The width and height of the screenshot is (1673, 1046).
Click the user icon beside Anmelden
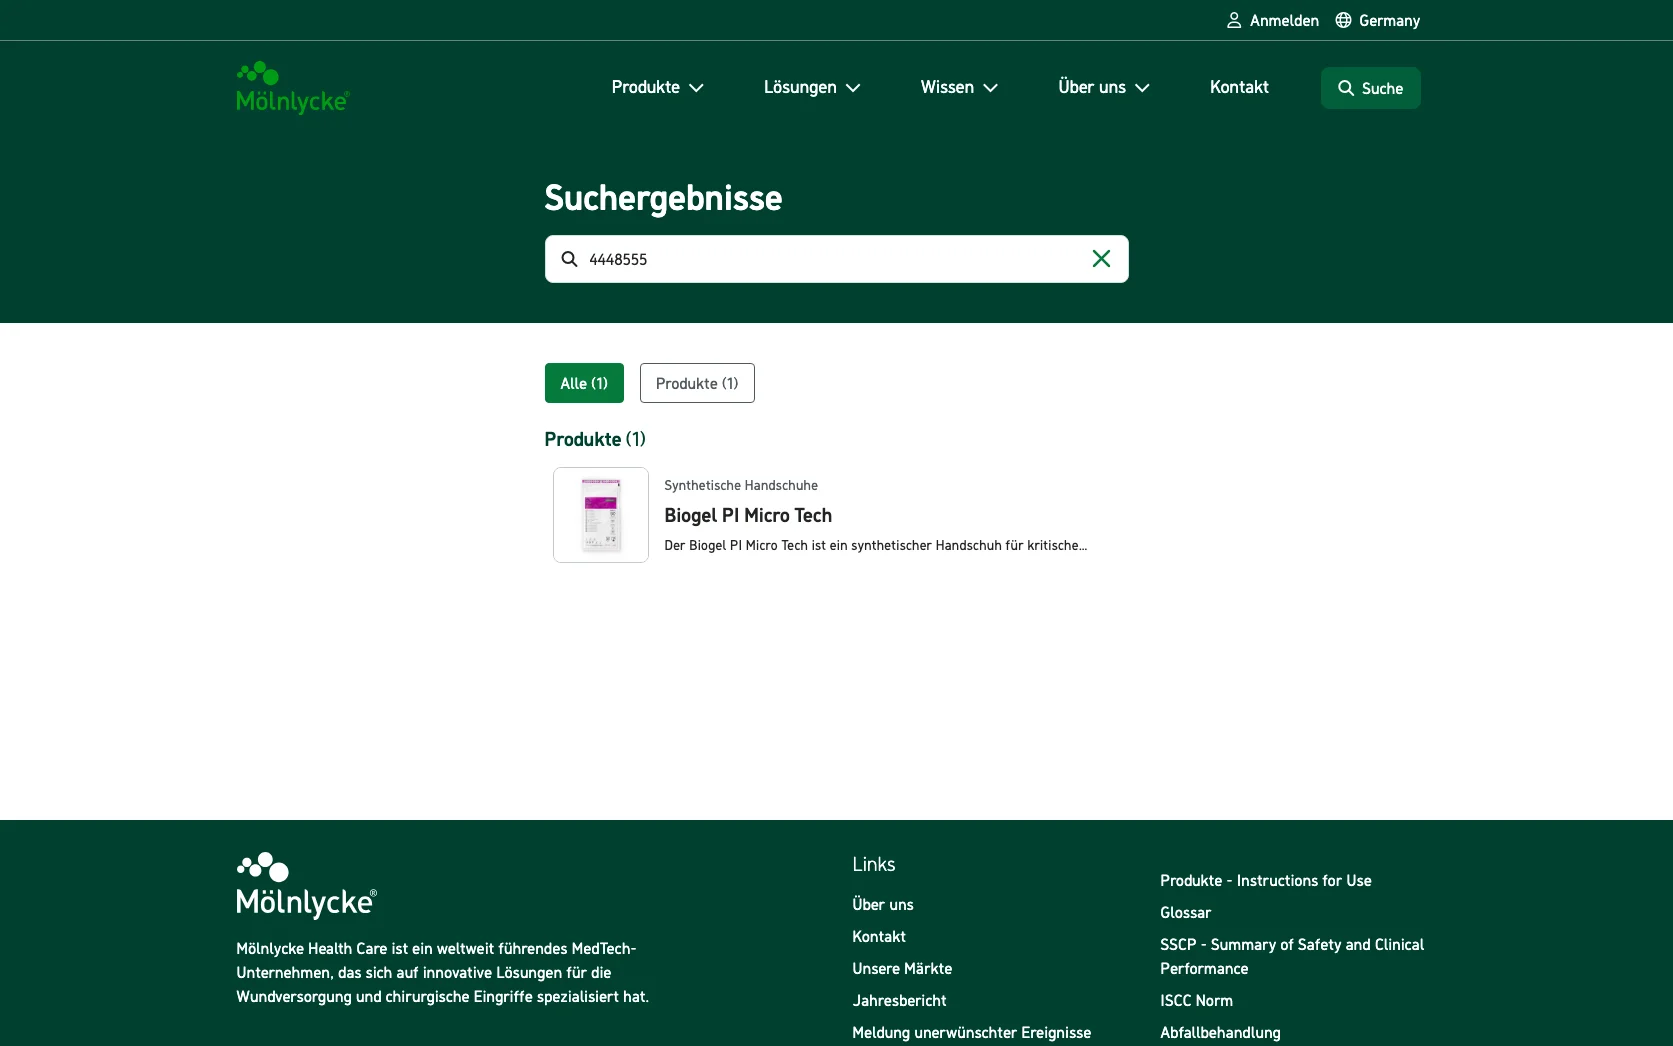click(x=1234, y=20)
